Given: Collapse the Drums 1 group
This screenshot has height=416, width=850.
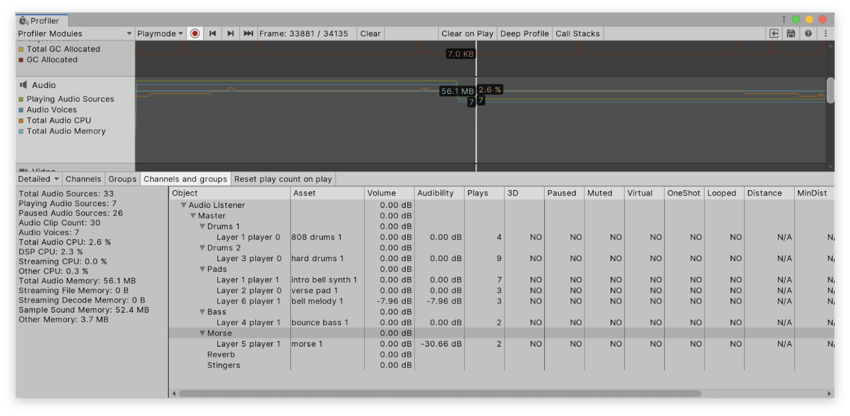Looking at the screenshot, I should [202, 227].
